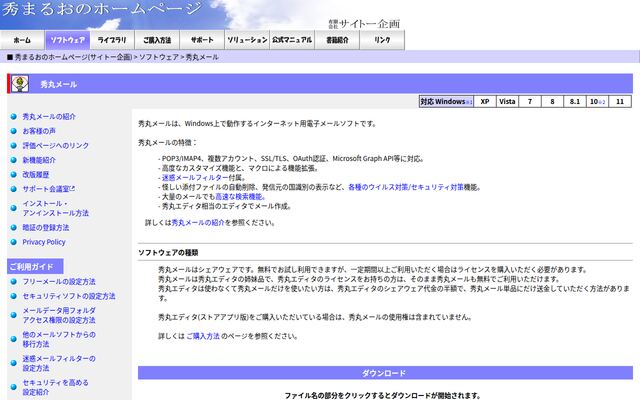Image resolution: width=640 pixels, height=400 pixels.
Task: Click the blue bullet icon beside 改版履歴
Action: (x=13, y=175)
